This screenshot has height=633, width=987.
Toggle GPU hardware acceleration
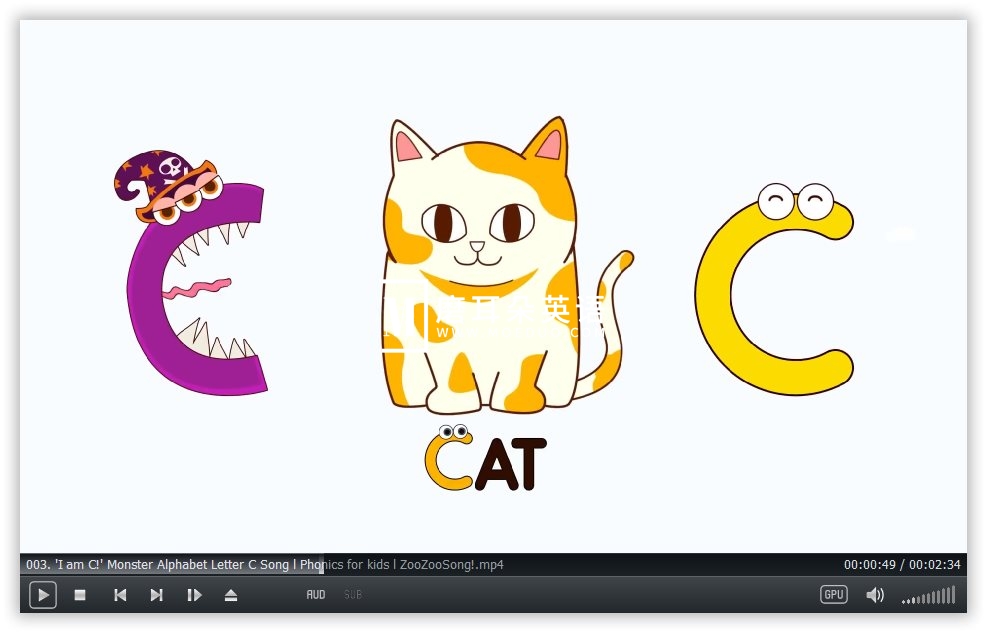[x=833, y=594]
